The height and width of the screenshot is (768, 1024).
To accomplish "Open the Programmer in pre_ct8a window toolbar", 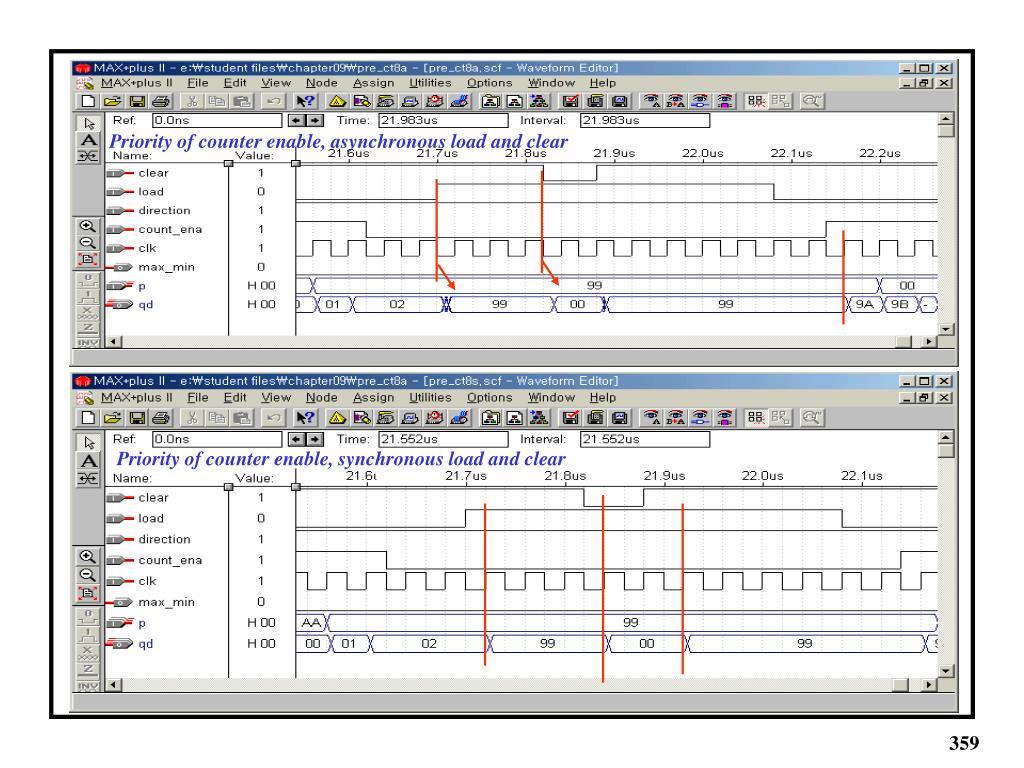I will 460,101.
